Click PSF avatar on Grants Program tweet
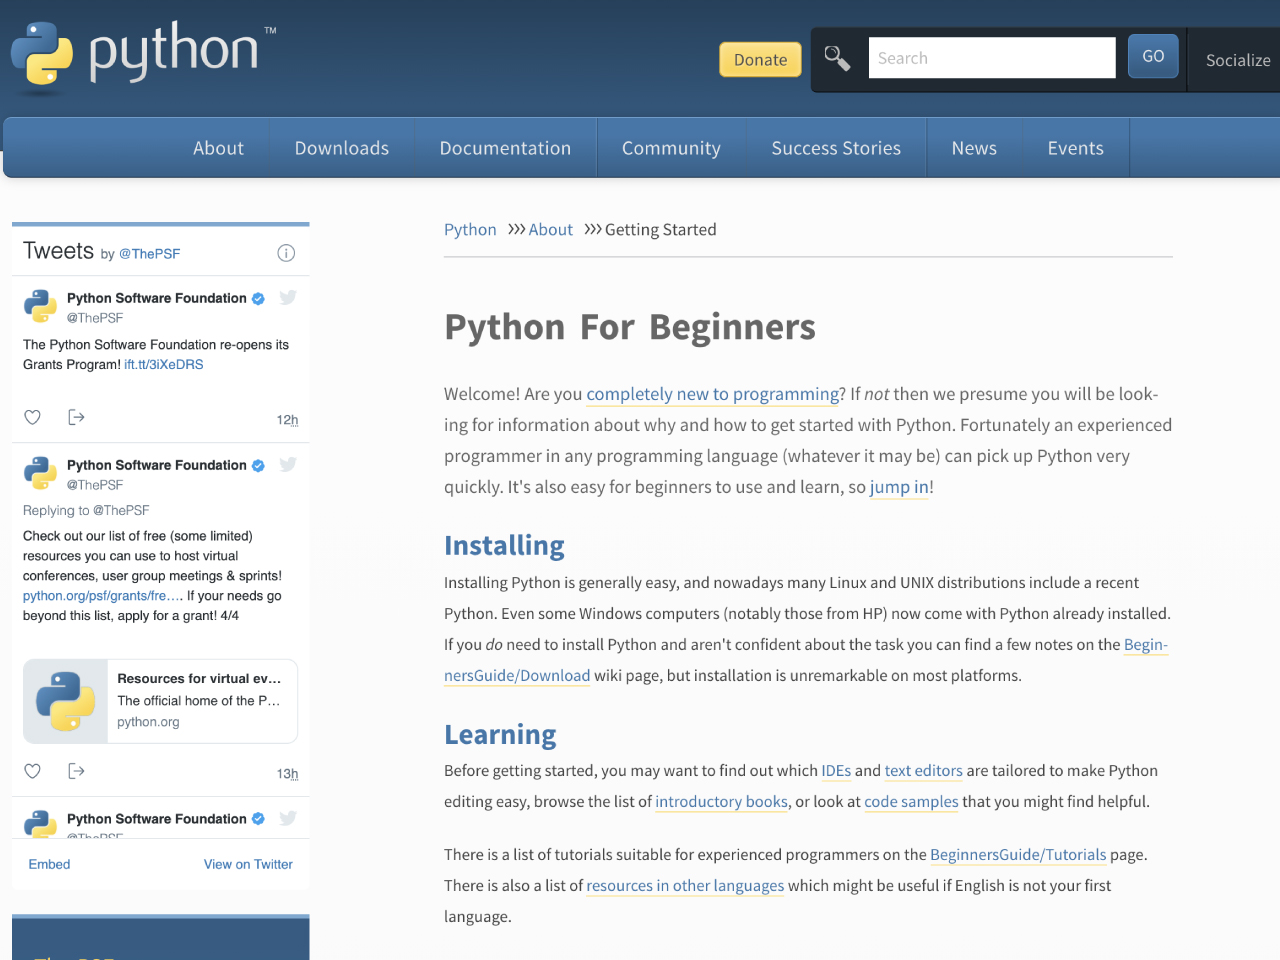The image size is (1280, 960). click(41, 306)
